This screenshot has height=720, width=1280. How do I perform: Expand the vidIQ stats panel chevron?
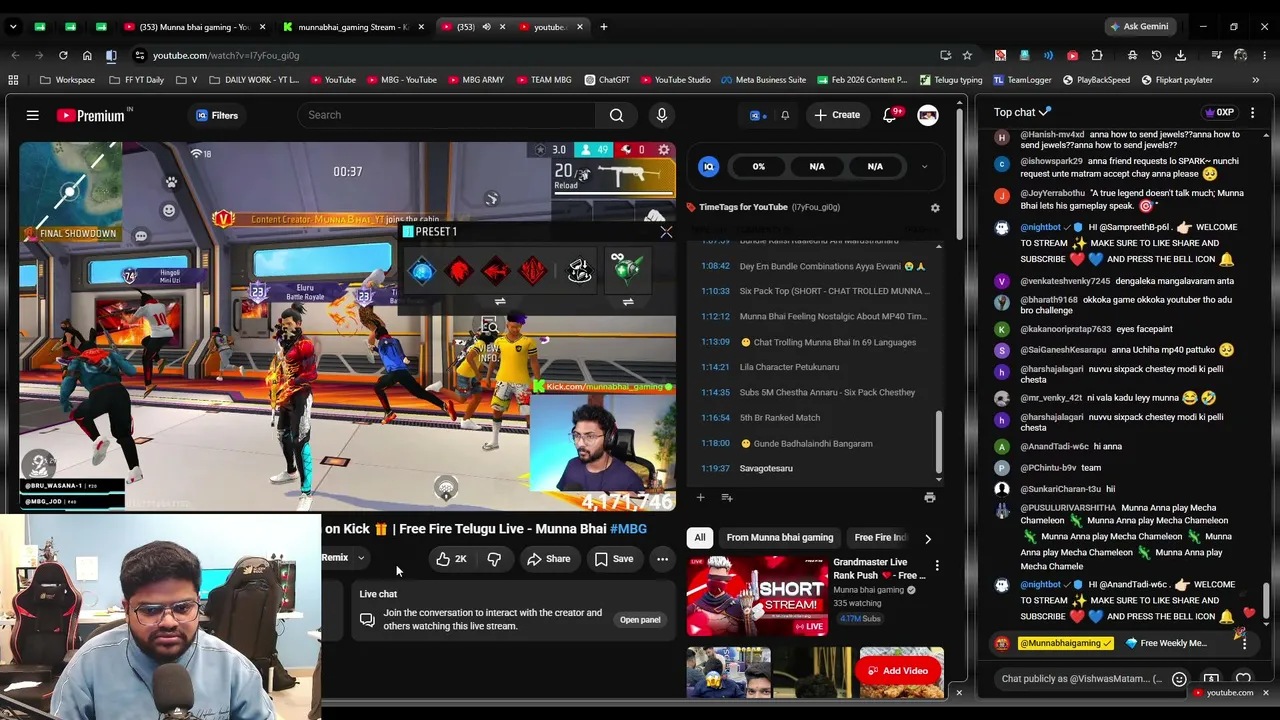click(924, 166)
